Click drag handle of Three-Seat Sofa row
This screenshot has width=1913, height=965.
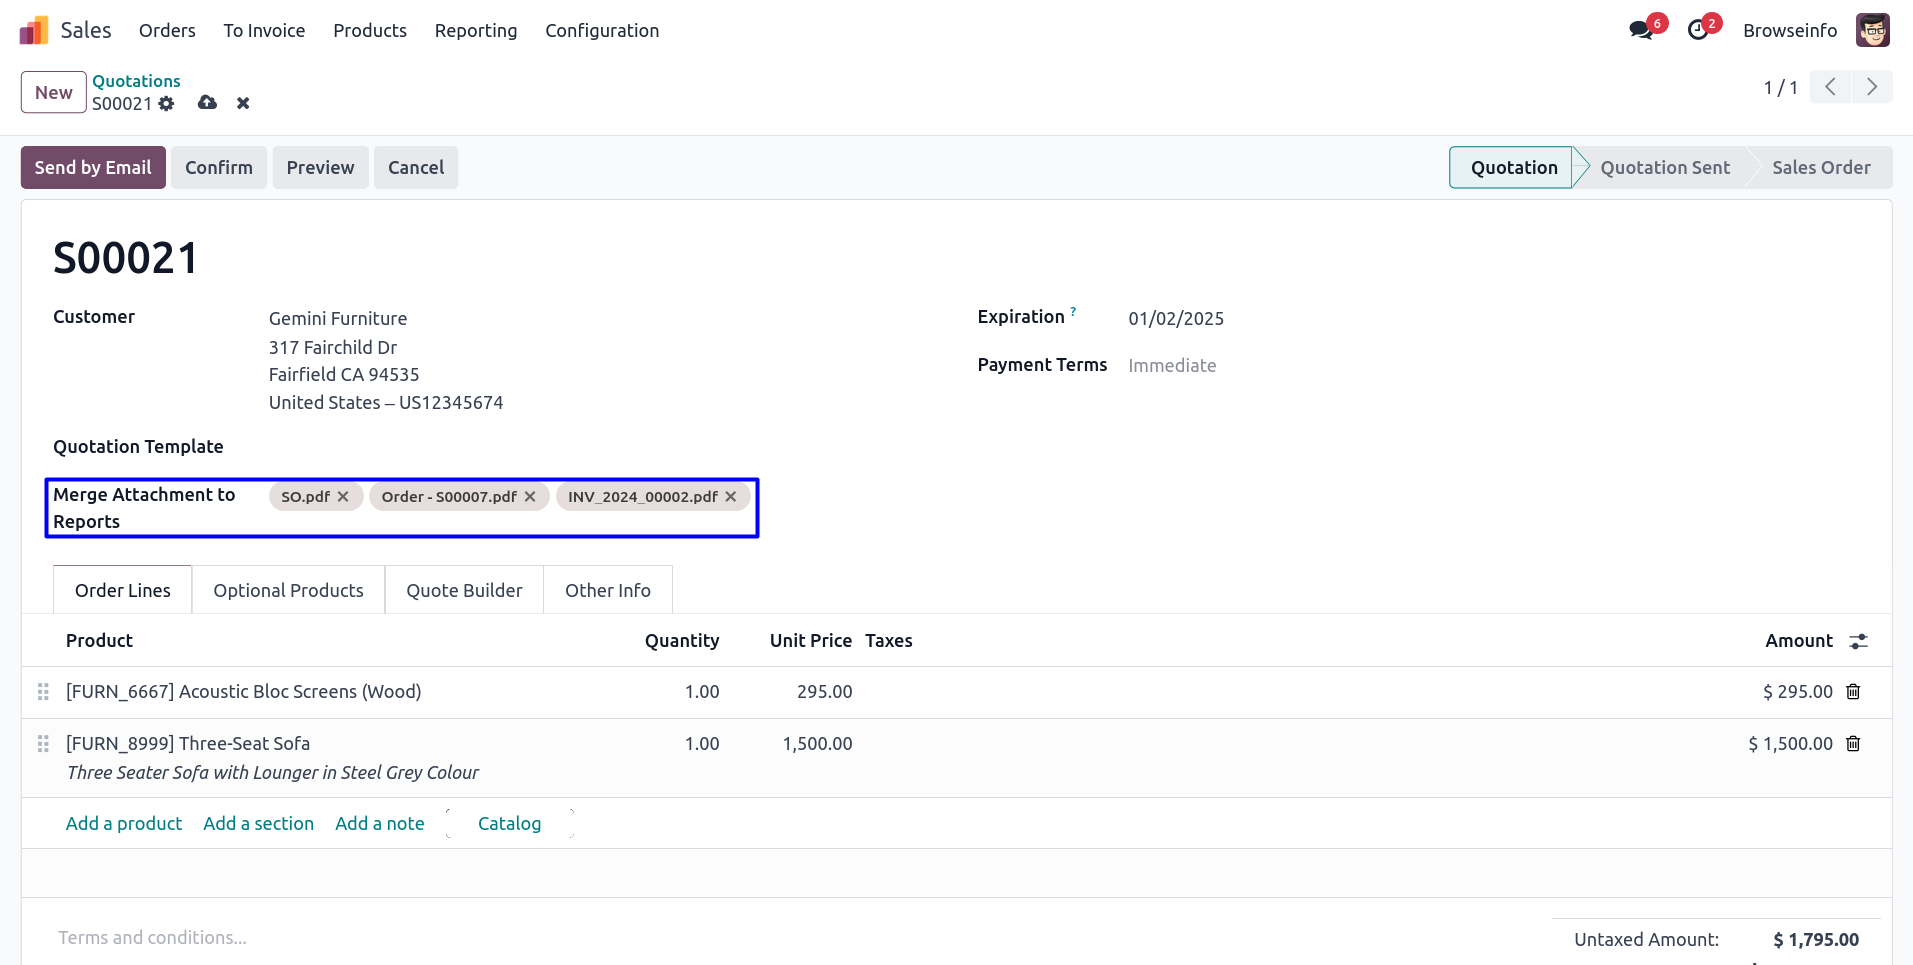click(43, 744)
